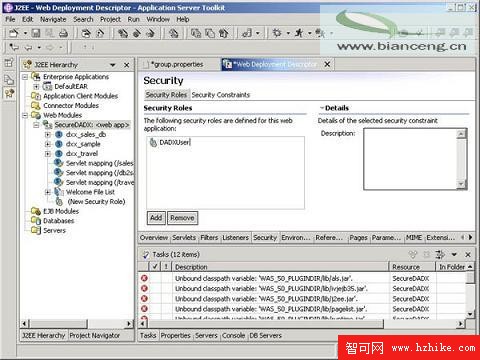Collapse the Details section twistie
The height and width of the screenshot is (360, 480).
click(322, 108)
